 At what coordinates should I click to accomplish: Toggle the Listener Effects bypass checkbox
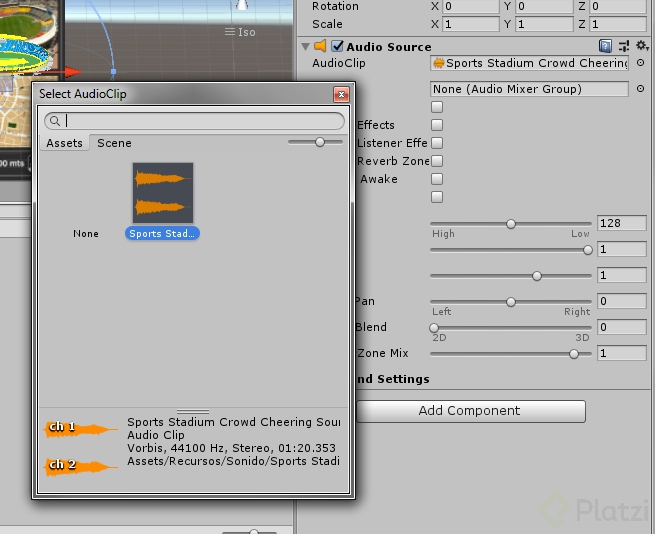click(x=437, y=143)
